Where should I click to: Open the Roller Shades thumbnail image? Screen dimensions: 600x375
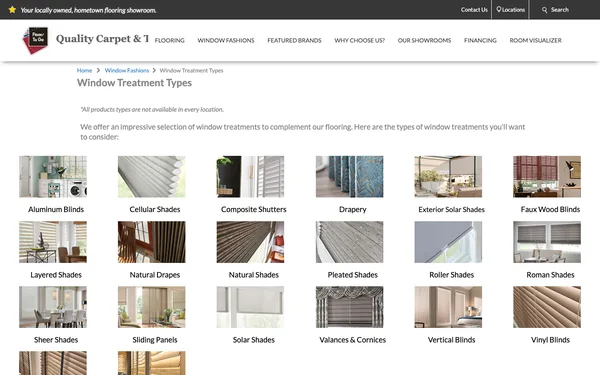(x=448, y=242)
